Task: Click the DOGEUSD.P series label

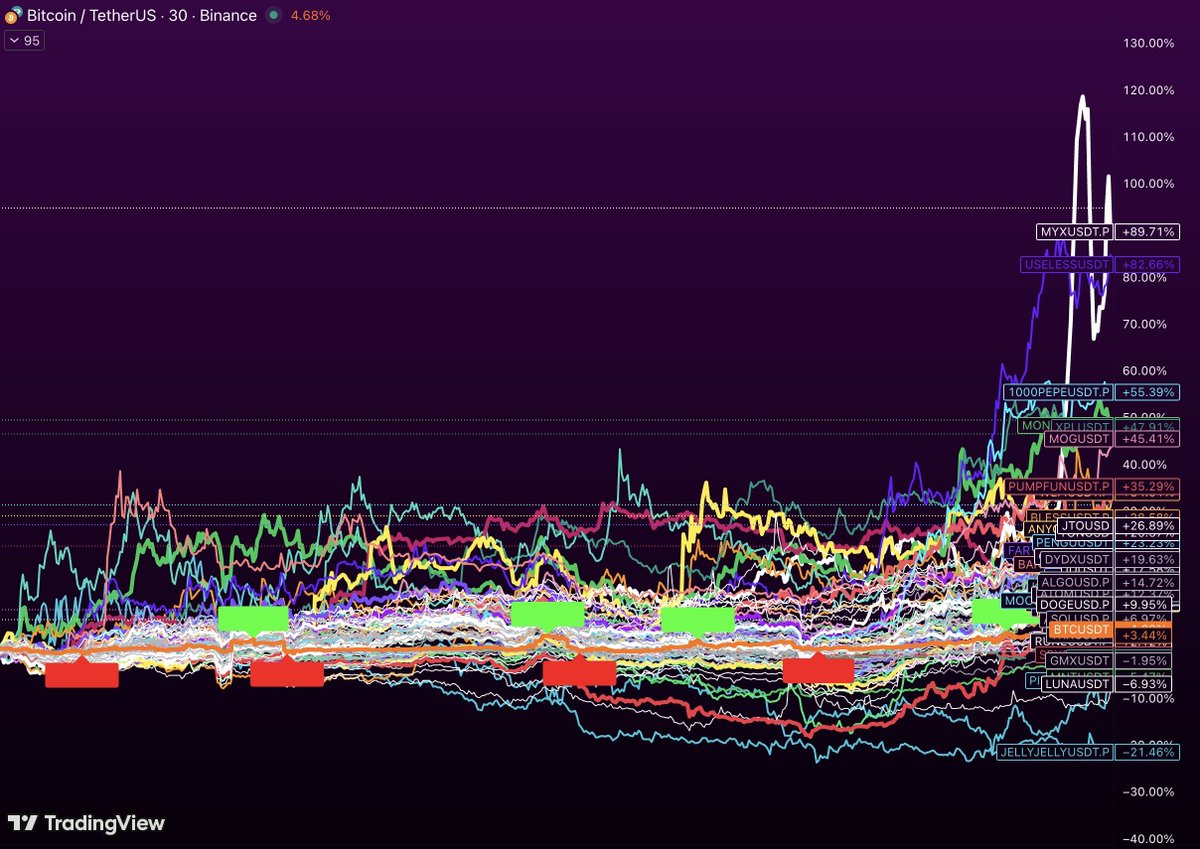Action: click(1074, 604)
